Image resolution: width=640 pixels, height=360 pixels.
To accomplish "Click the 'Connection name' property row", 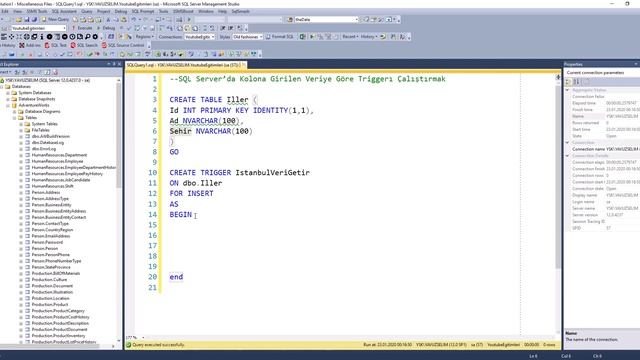I will [602, 149].
